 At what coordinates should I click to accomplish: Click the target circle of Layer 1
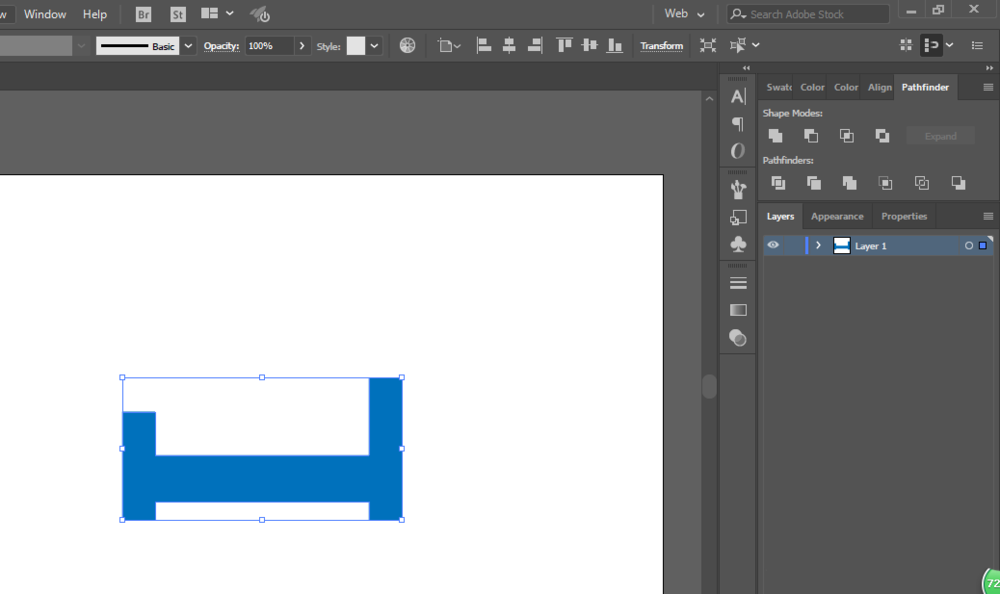tap(969, 246)
